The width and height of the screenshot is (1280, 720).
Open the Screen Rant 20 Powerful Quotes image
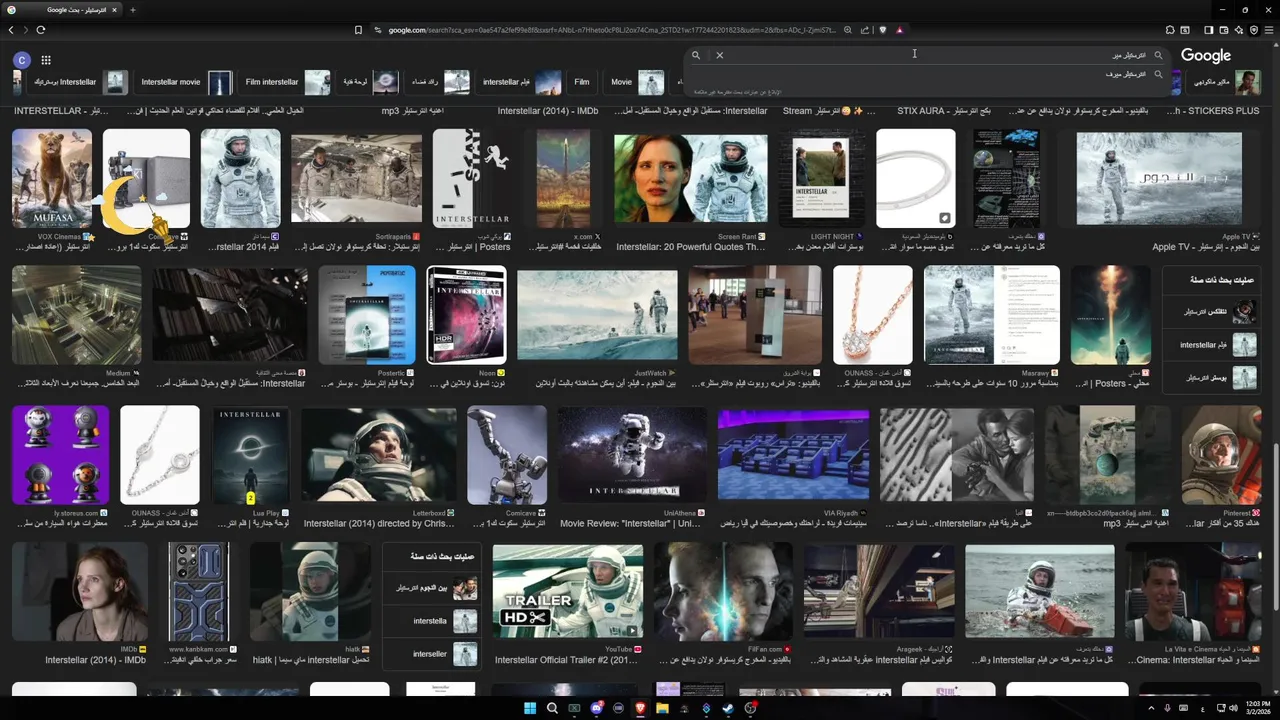point(691,178)
